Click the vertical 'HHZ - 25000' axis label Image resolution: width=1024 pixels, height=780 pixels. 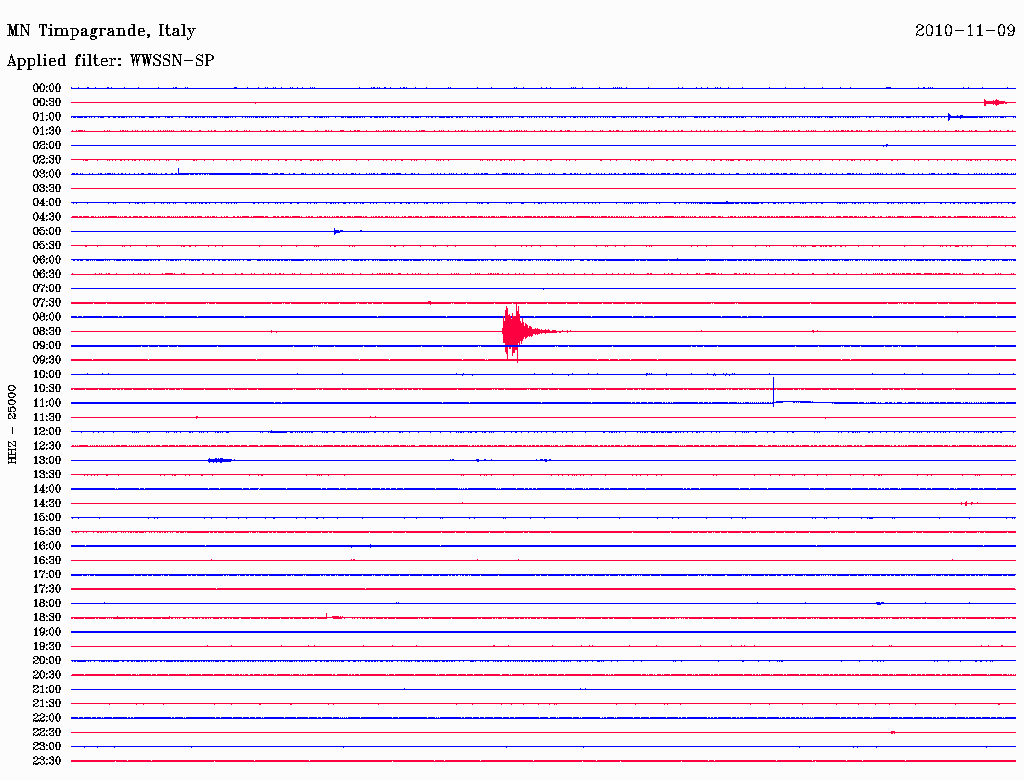pos(12,424)
